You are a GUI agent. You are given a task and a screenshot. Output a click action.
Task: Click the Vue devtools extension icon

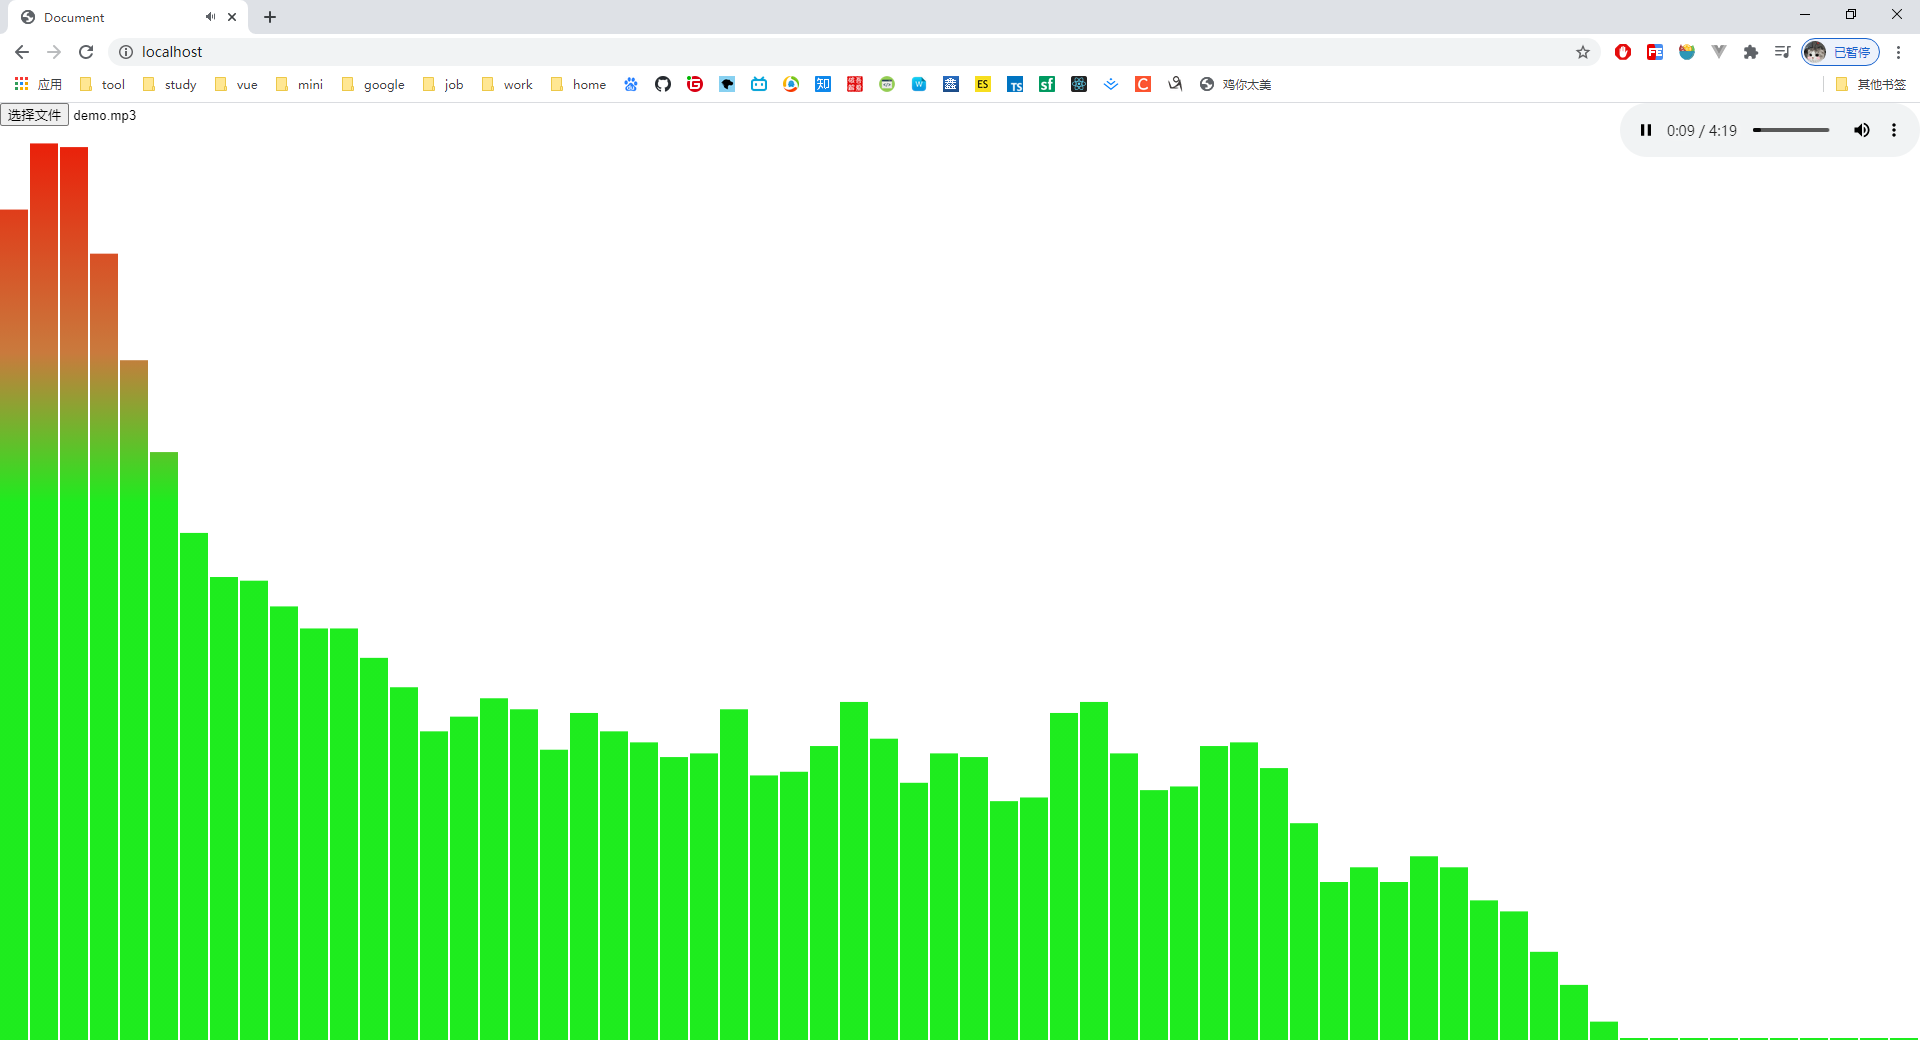point(1718,52)
